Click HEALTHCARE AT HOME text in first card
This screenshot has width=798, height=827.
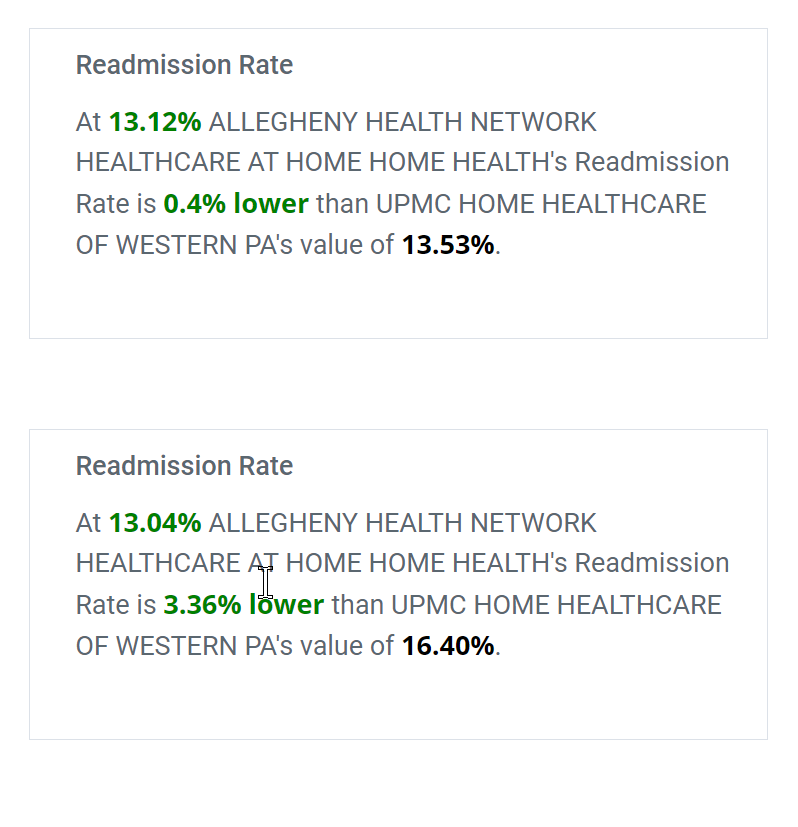click(x=219, y=162)
